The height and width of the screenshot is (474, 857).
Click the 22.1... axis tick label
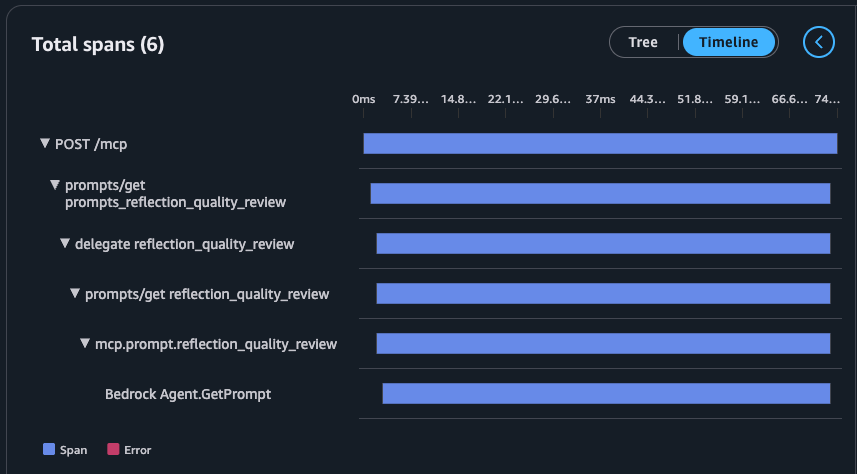pos(506,99)
